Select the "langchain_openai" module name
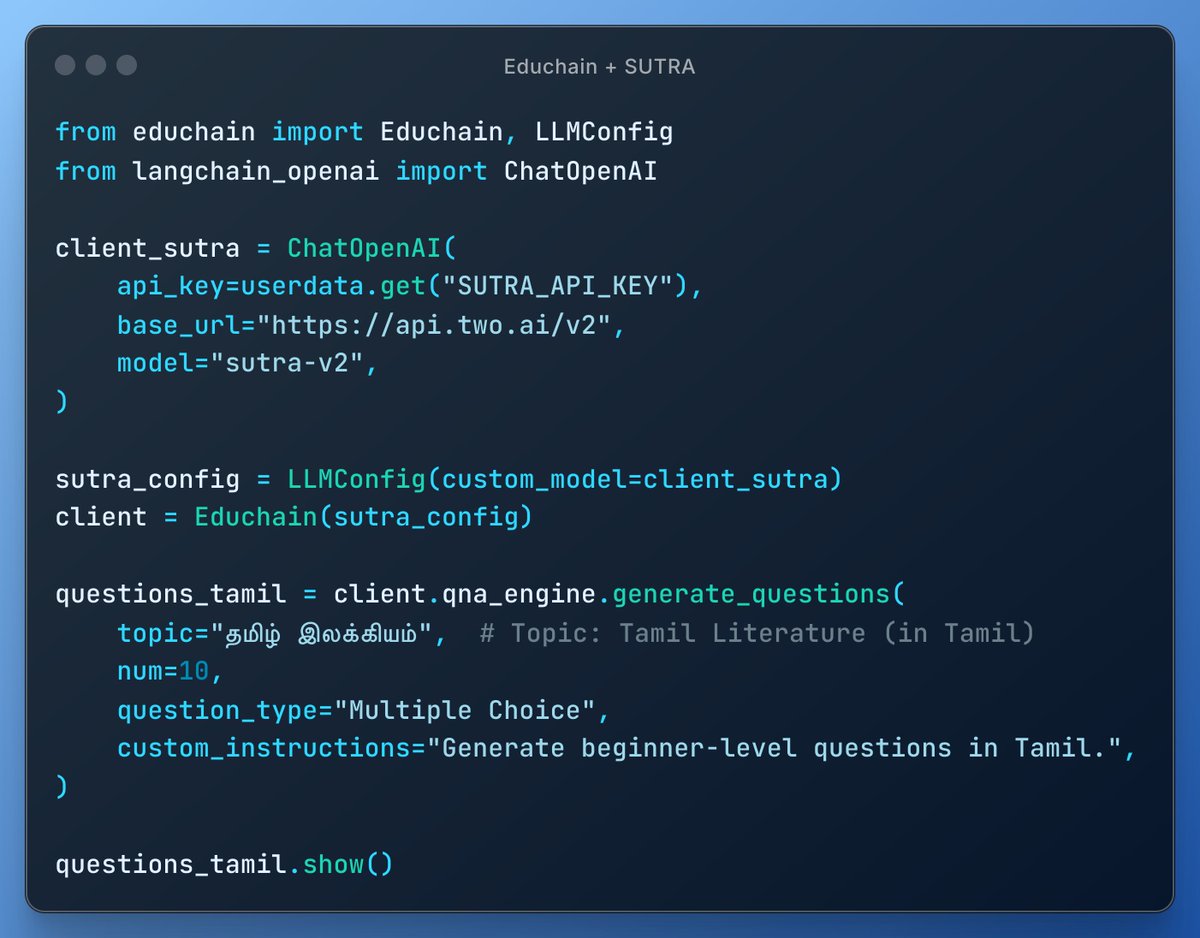The image size is (1200, 938). pos(256,171)
